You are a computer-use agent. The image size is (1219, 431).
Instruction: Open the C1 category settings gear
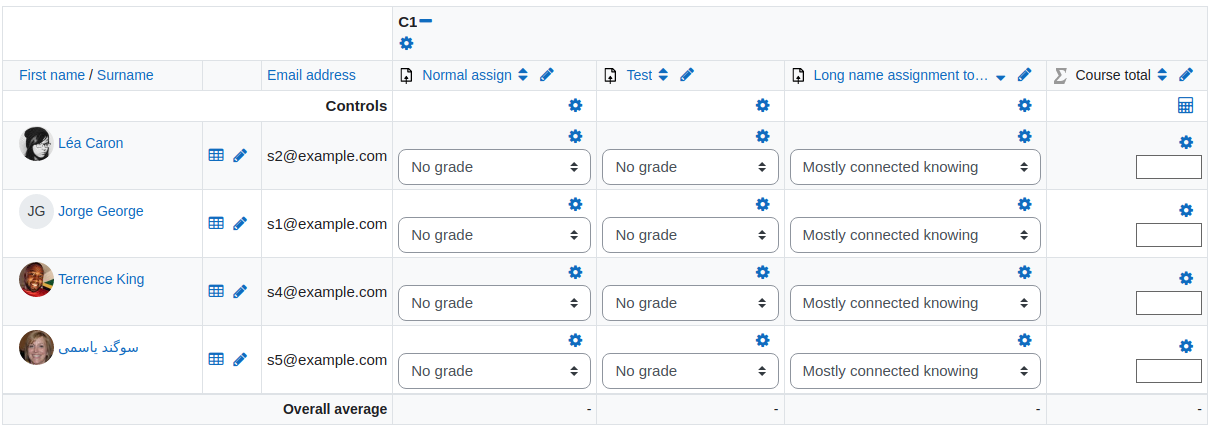tap(406, 44)
